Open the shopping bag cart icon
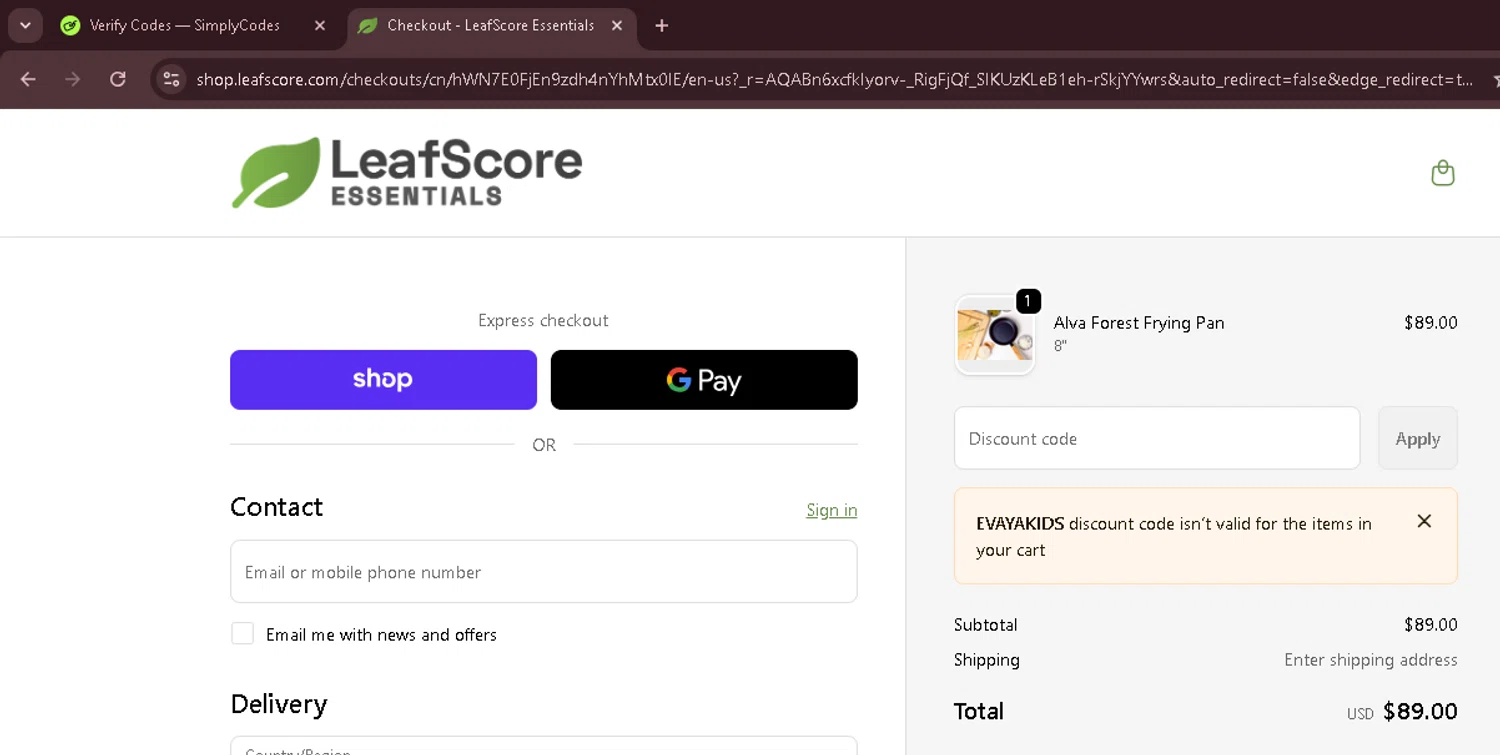The width and height of the screenshot is (1500, 755). (1442, 173)
